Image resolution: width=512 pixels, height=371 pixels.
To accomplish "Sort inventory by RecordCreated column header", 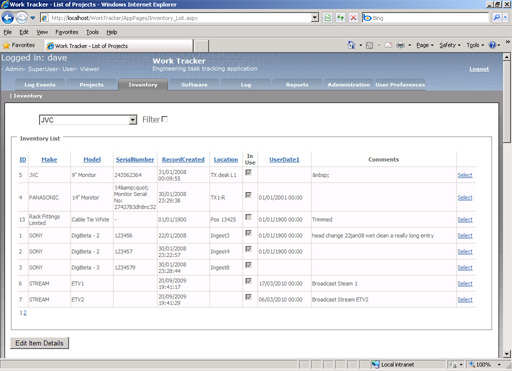I will tap(183, 159).
